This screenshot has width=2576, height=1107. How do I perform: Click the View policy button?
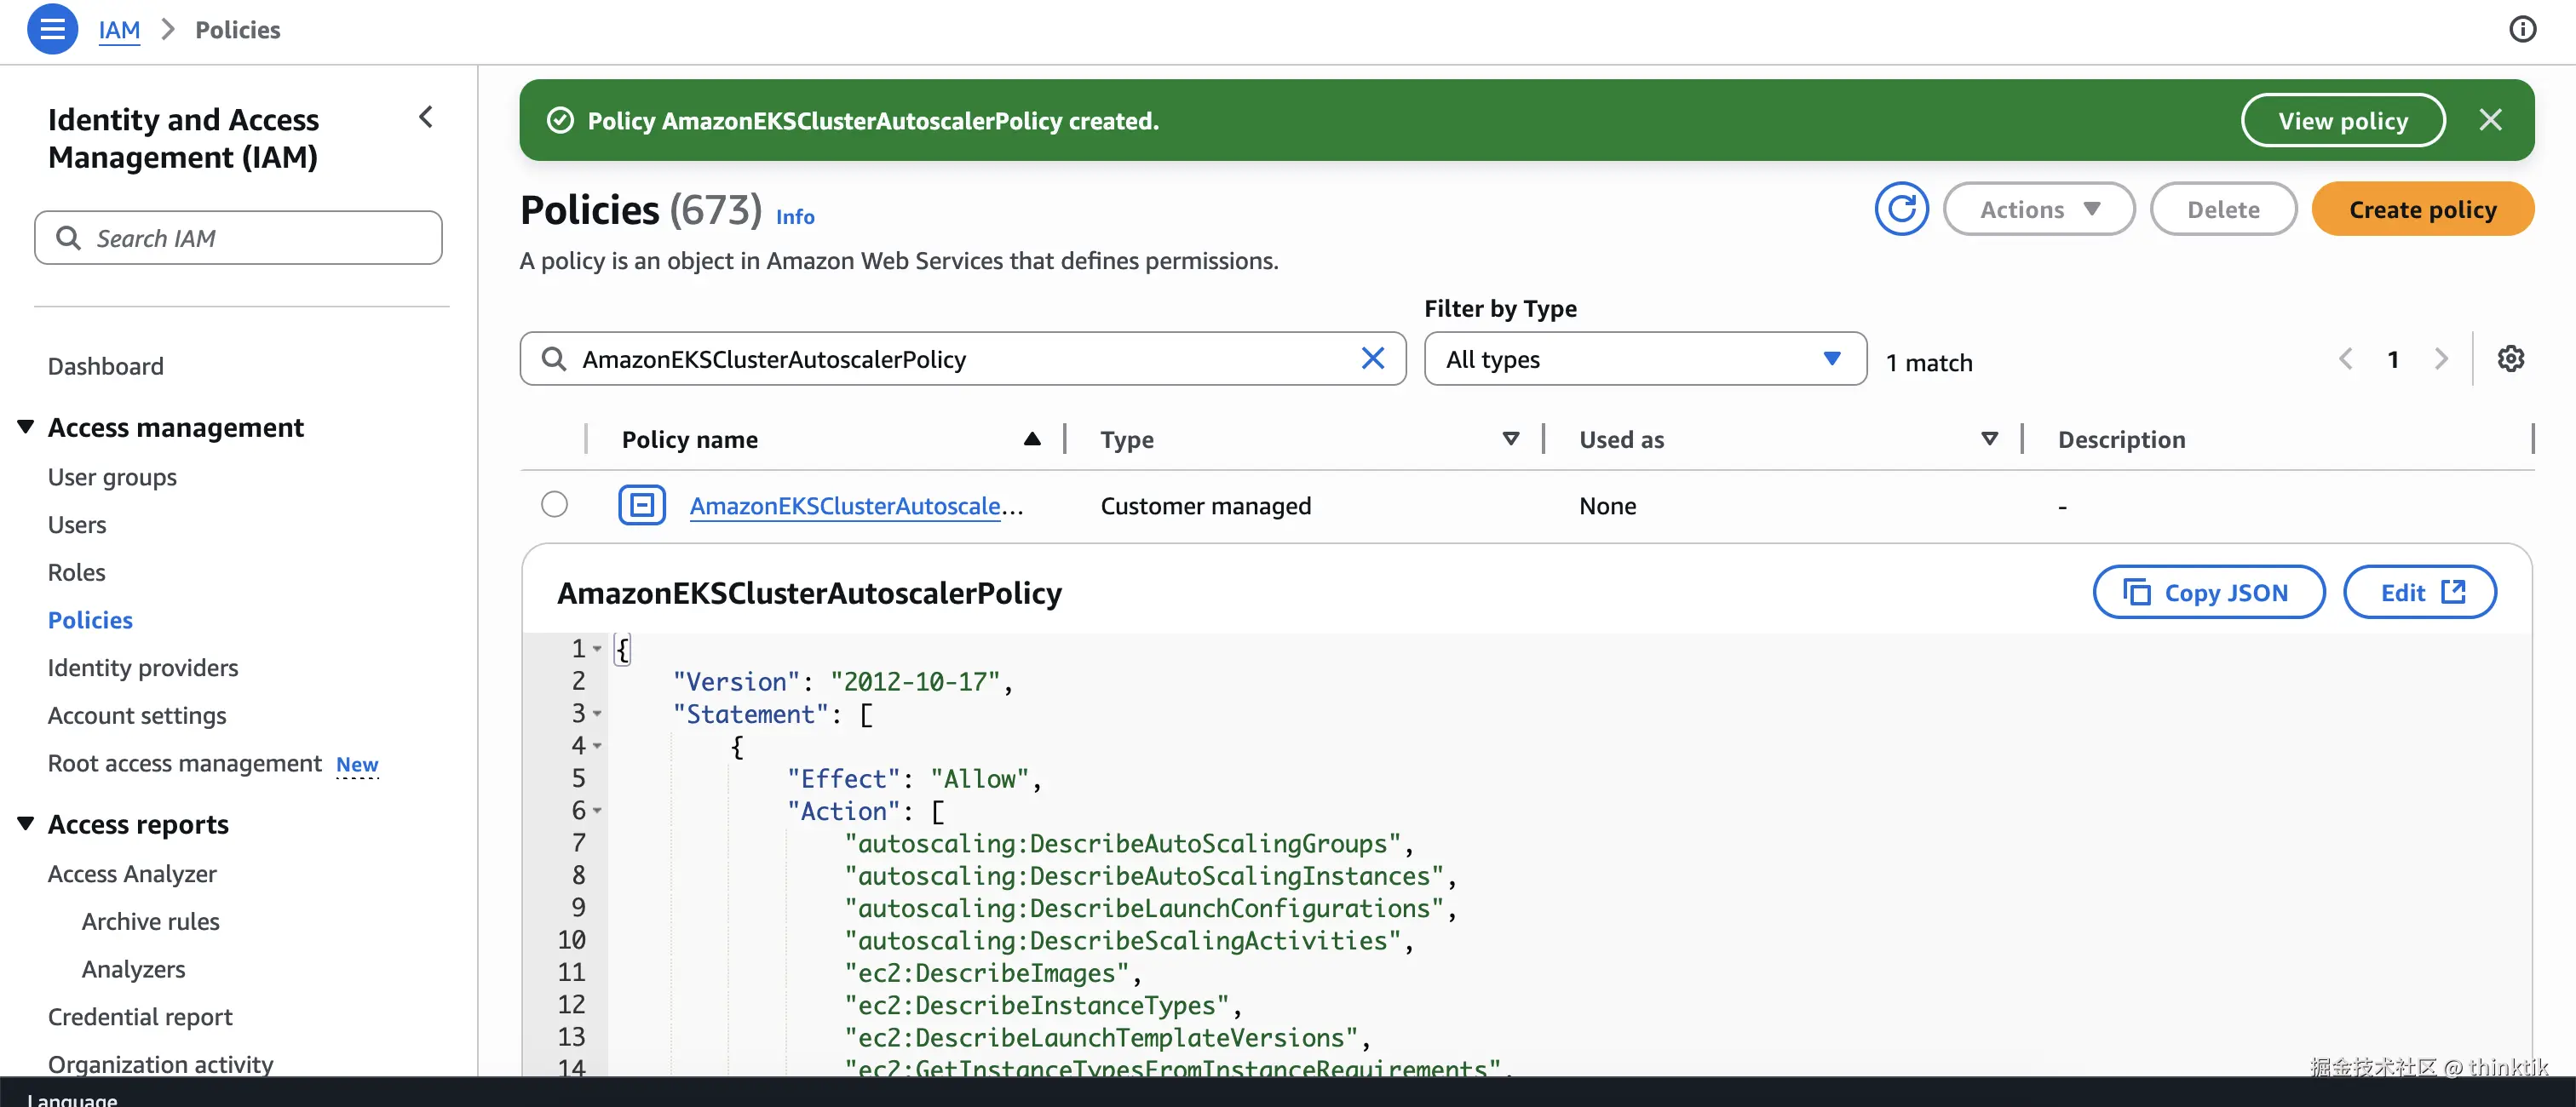click(x=2343, y=120)
